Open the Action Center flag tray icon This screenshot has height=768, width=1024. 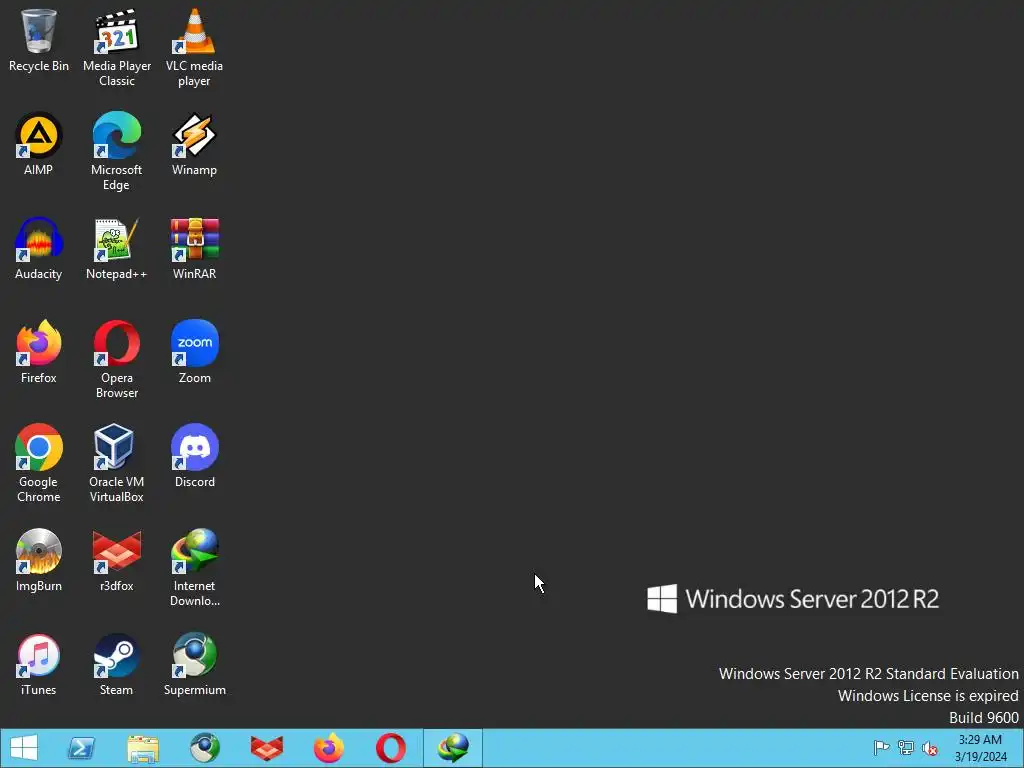881,748
